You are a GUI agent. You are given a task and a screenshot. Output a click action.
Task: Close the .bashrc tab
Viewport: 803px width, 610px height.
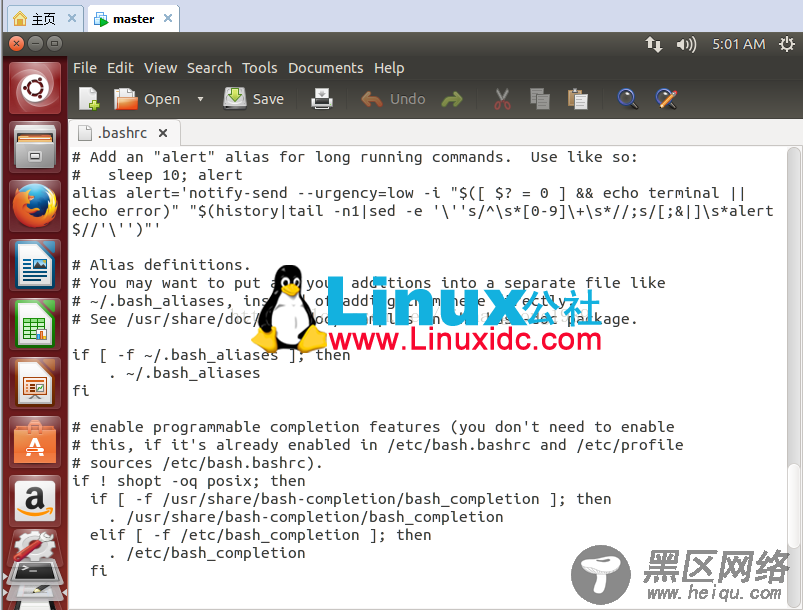[x=163, y=133]
